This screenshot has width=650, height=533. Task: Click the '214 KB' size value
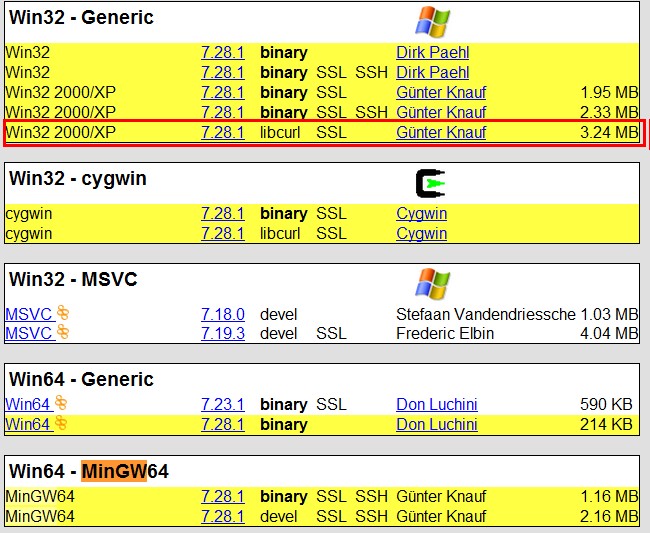tap(606, 425)
